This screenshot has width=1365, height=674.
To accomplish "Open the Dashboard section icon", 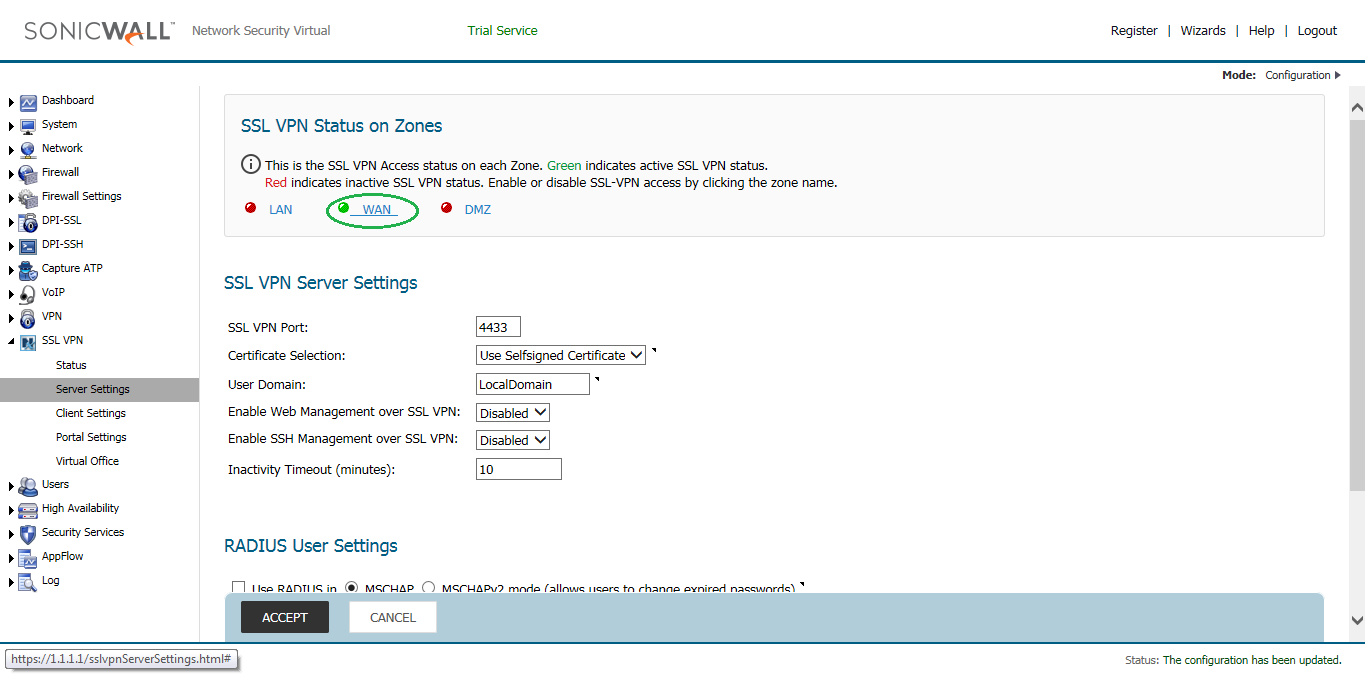I will [x=27, y=100].
